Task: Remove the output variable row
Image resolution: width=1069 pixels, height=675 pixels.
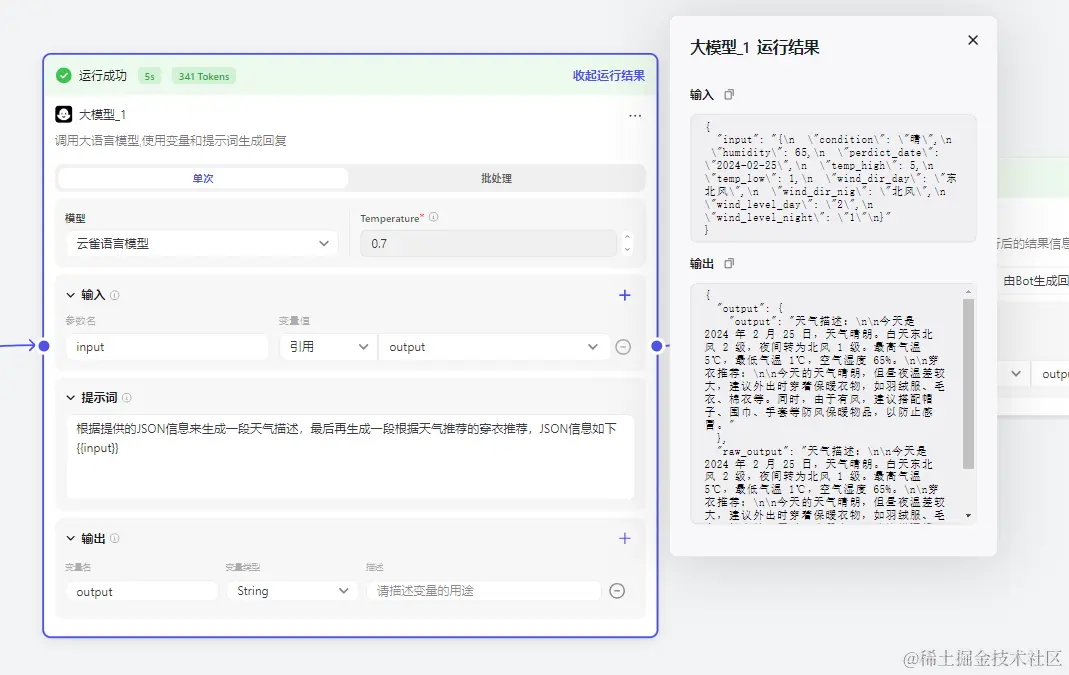Action: pyautogui.click(x=617, y=591)
